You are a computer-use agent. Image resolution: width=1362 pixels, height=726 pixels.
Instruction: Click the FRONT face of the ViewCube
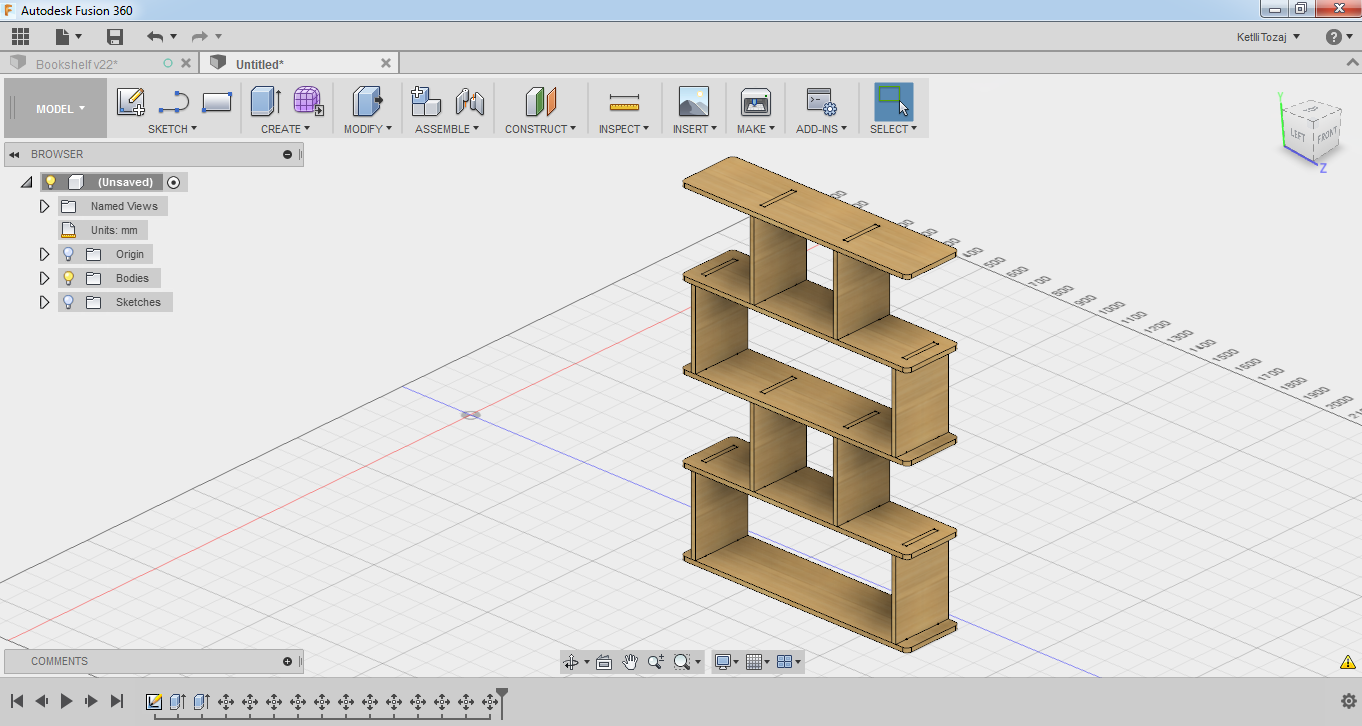tap(1327, 136)
